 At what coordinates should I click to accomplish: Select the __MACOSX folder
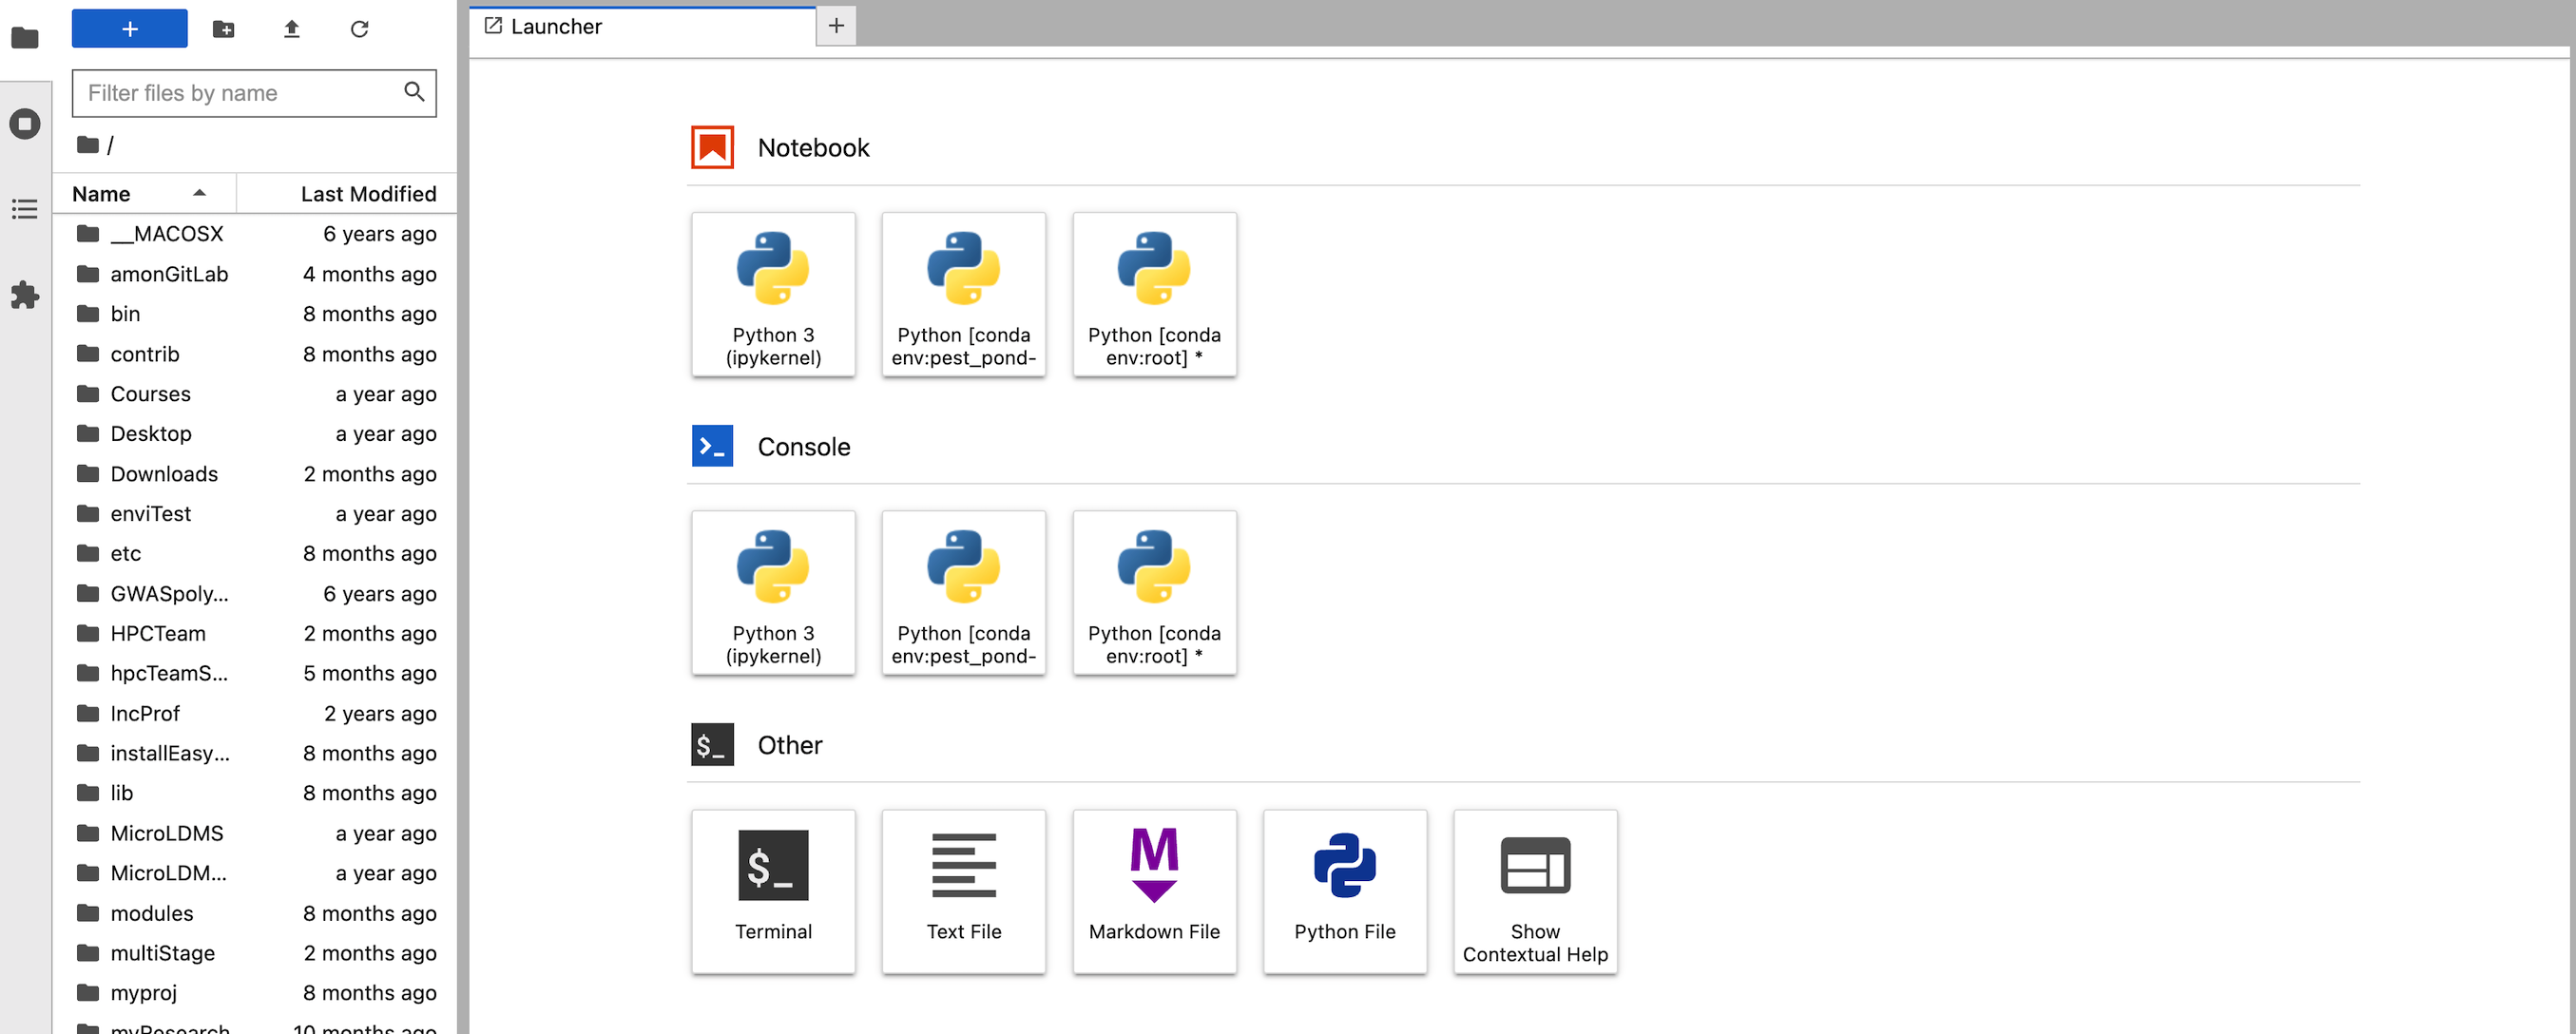(x=255, y=234)
